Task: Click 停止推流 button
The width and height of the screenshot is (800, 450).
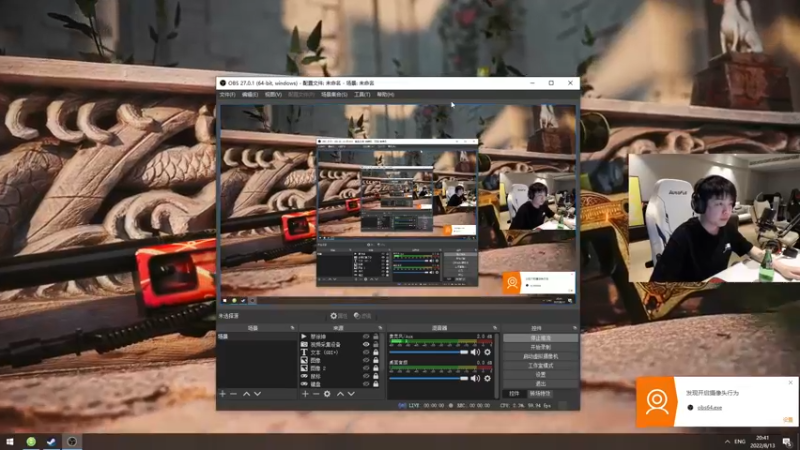Action: pos(540,338)
